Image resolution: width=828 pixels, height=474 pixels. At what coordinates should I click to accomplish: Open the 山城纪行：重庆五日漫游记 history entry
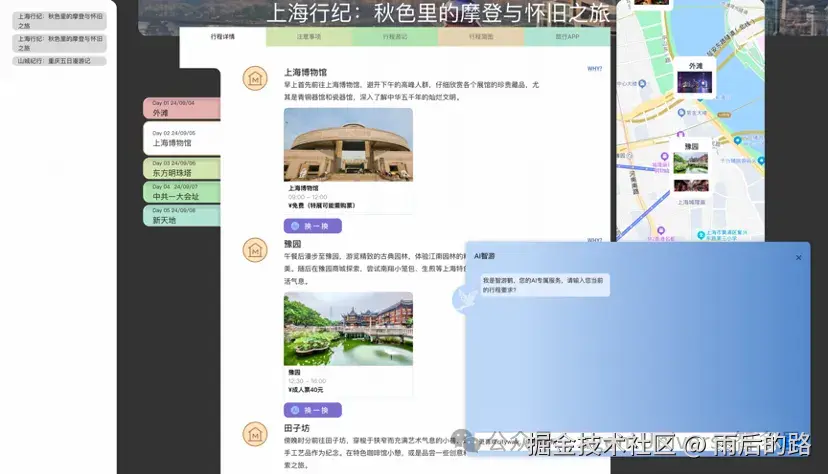59,61
